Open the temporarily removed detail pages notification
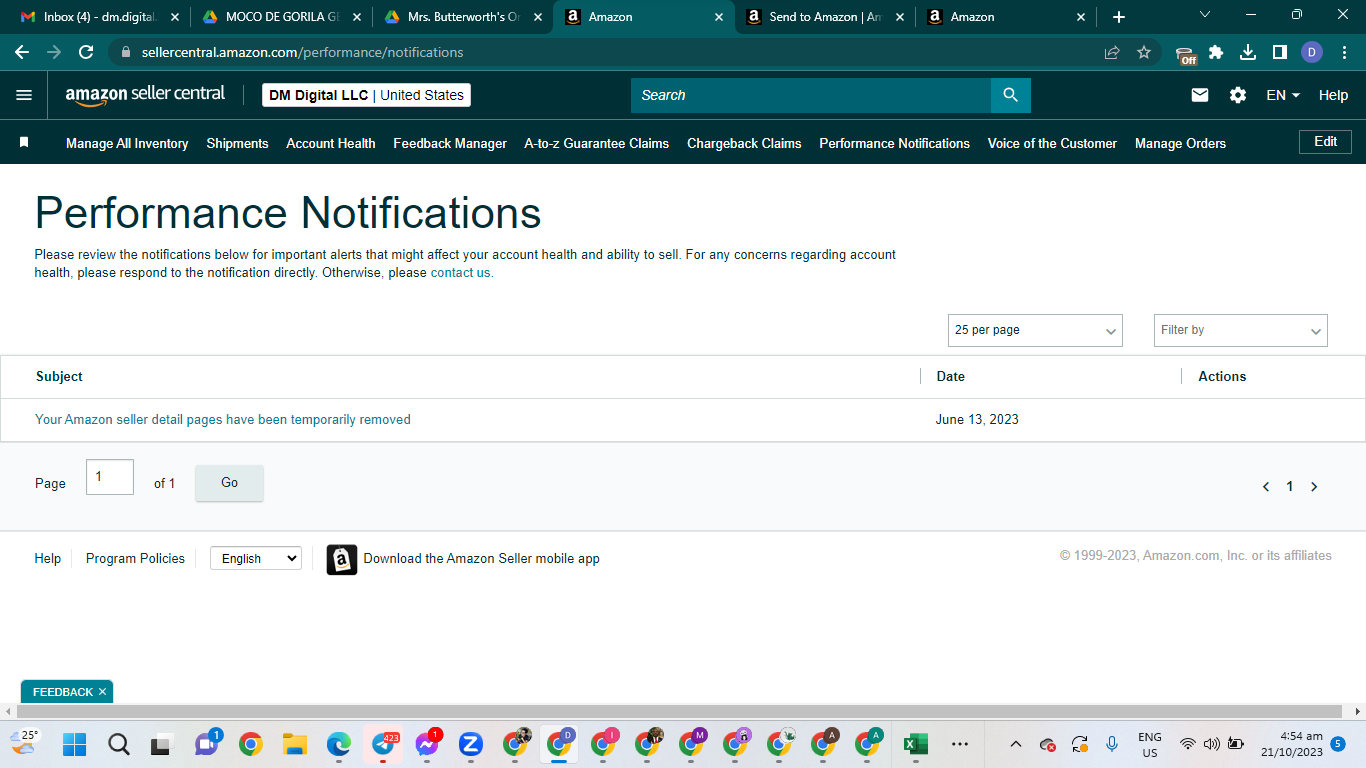The width and height of the screenshot is (1366, 768). 223,420
